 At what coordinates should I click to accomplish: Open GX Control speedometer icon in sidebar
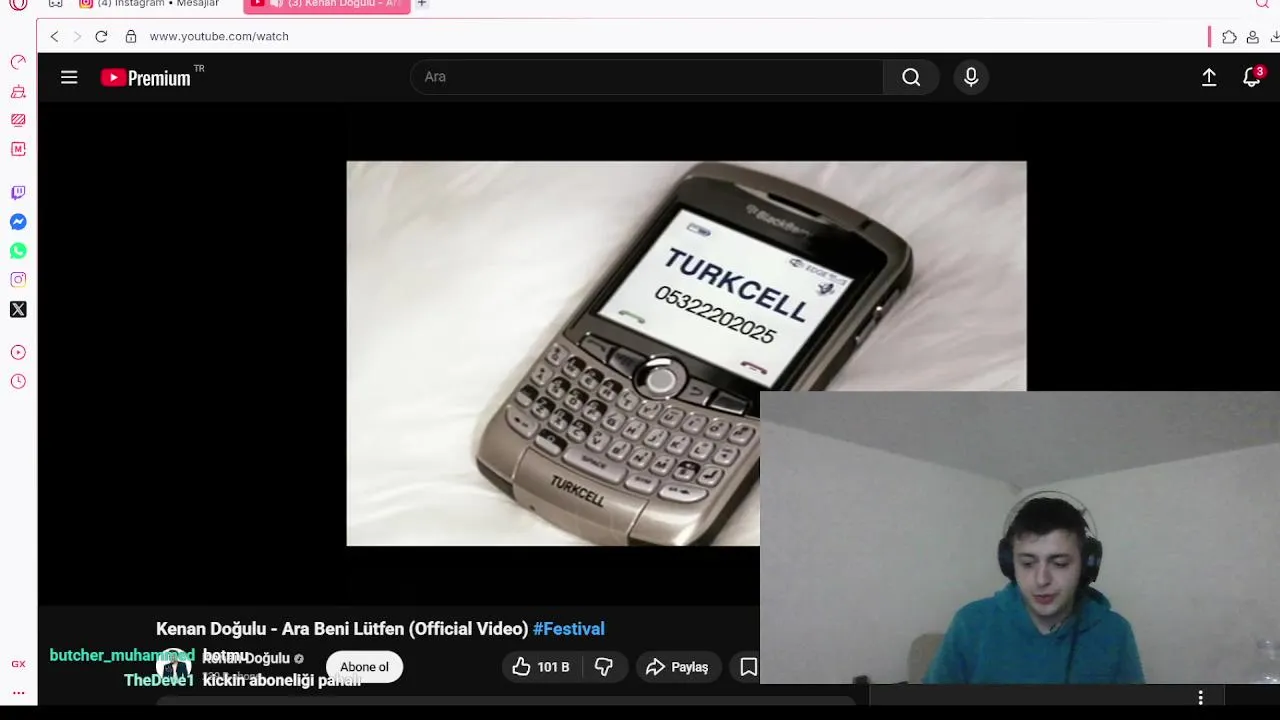point(18,62)
